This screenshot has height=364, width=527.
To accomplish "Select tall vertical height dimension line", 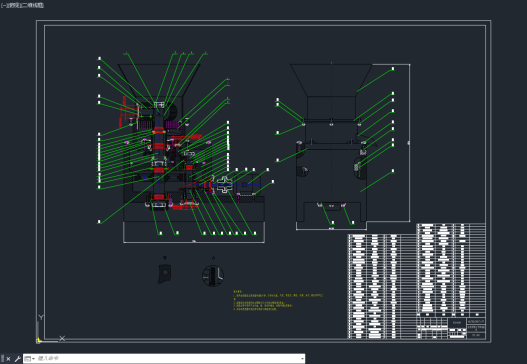I will coord(409,143).
